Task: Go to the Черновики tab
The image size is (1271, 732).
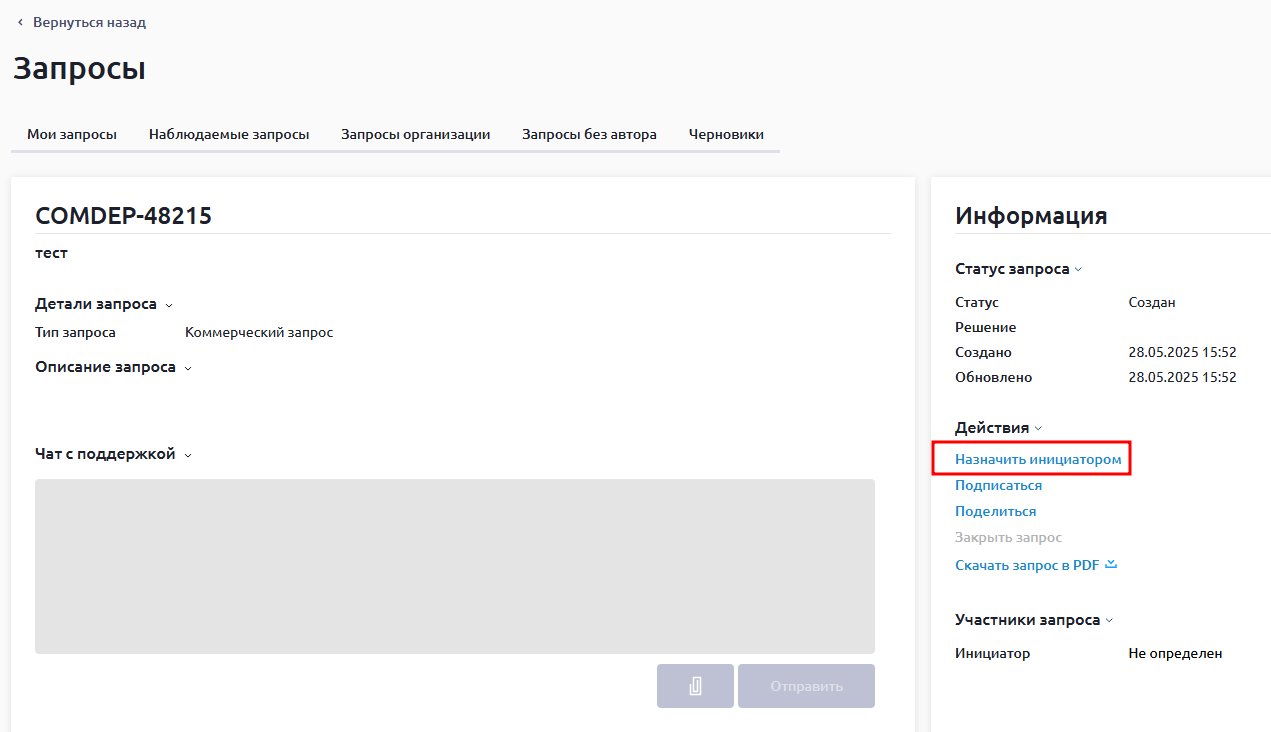Action: (x=726, y=134)
